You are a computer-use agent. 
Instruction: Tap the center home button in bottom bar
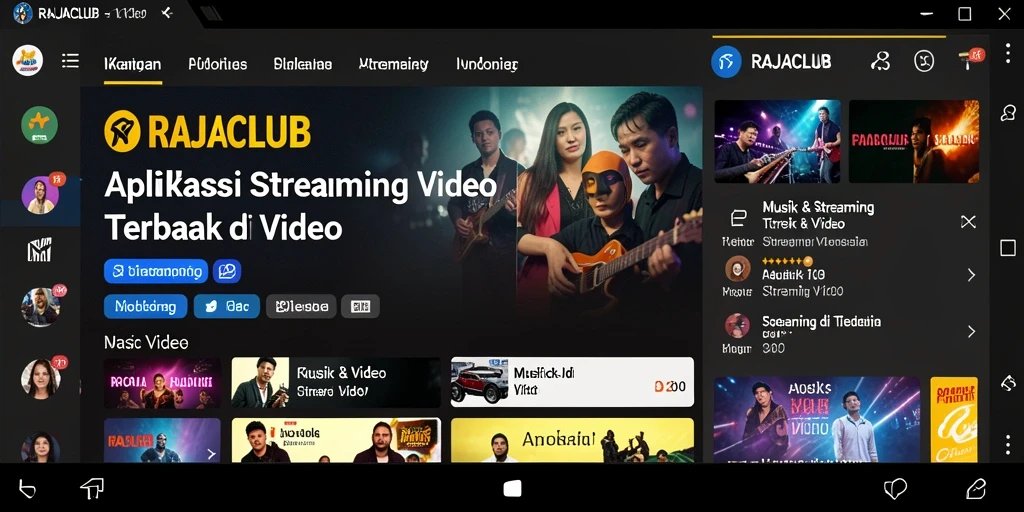coord(513,488)
